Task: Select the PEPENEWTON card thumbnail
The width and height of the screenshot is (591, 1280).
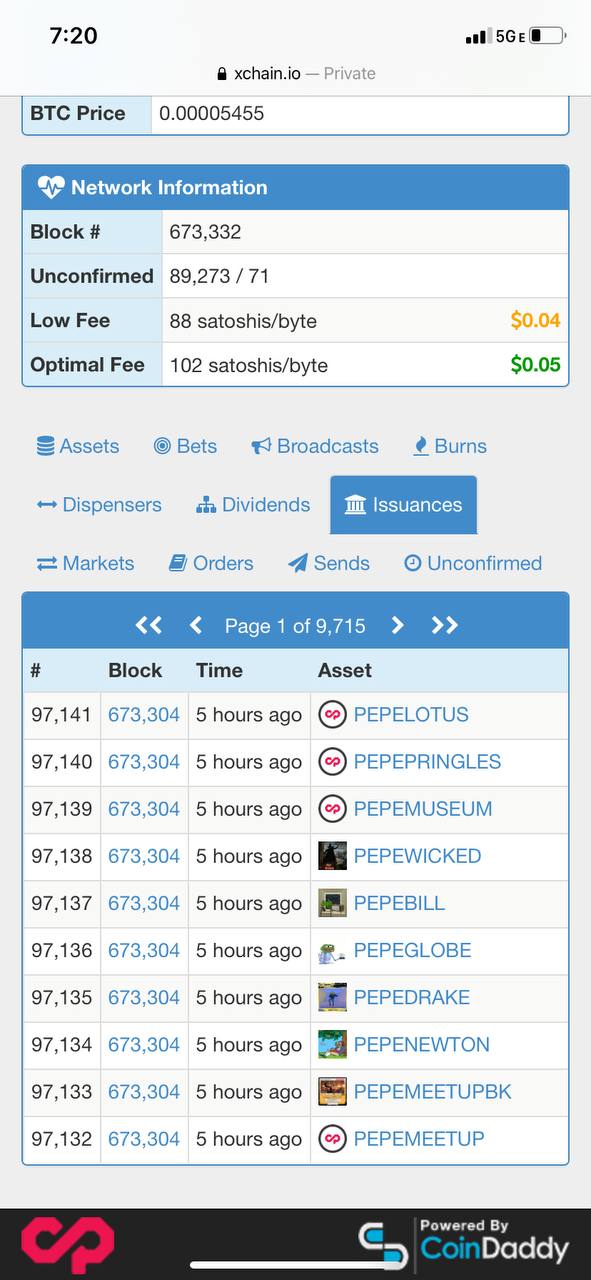Action: click(x=332, y=1044)
